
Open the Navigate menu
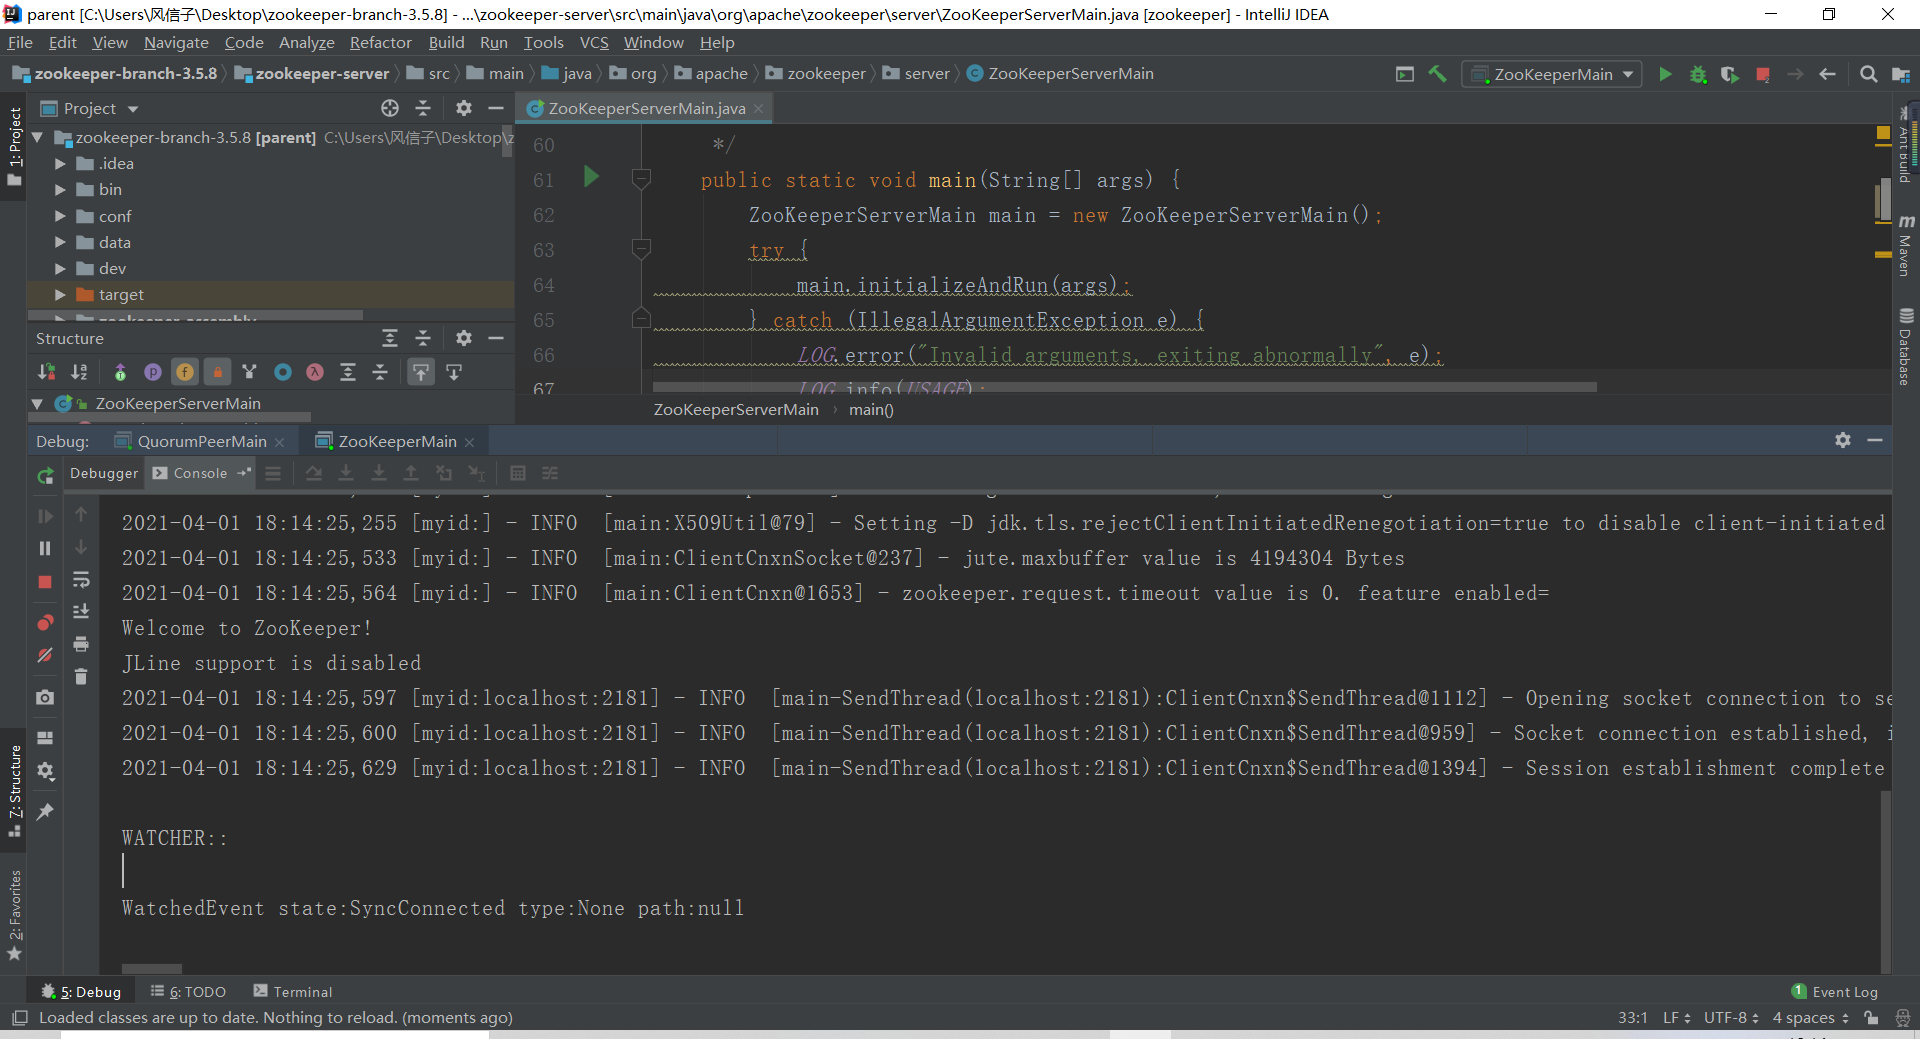click(176, 42)
